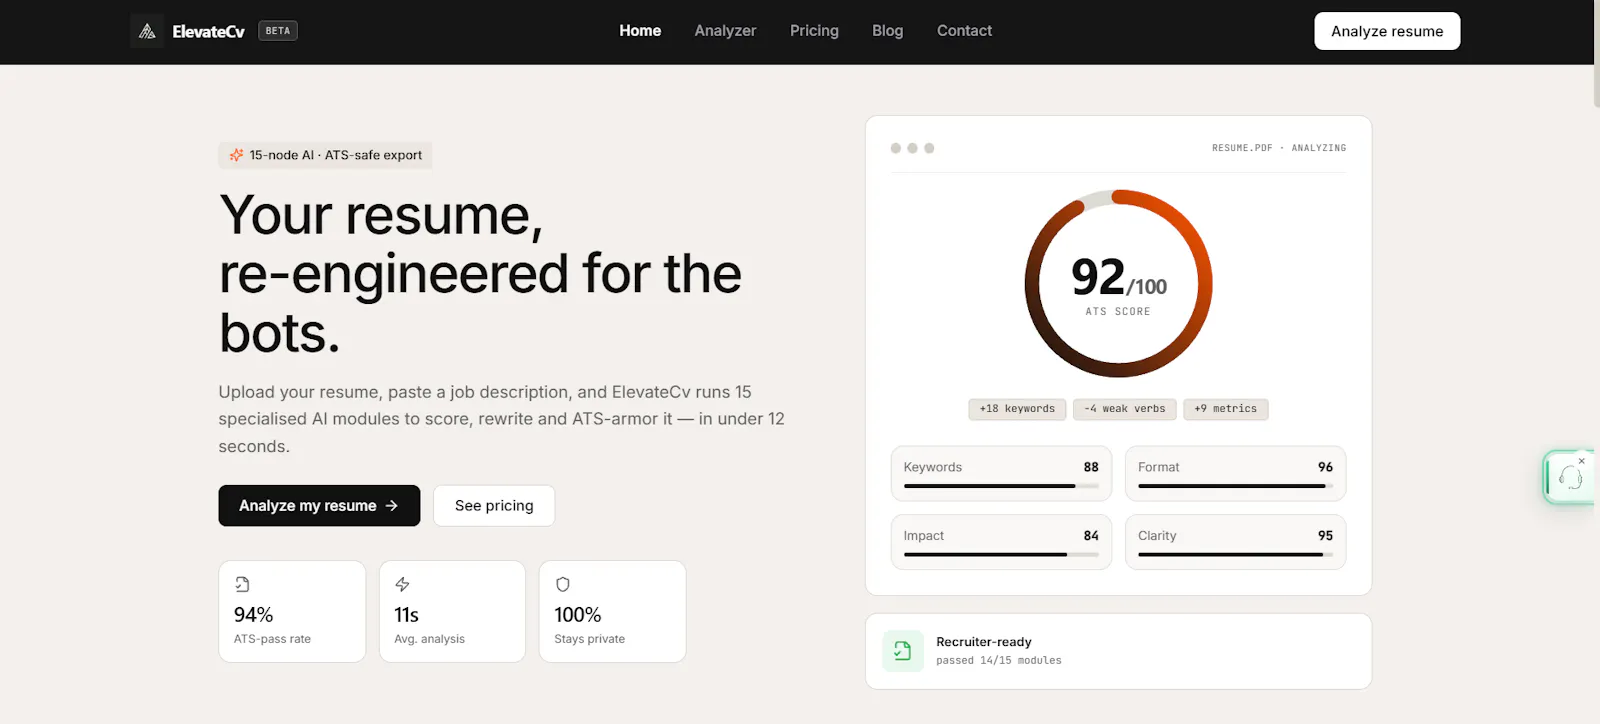This screenshot has height=724, width=1600.
Task: Click the "Your resume, re-engineered for the bots." headline
Action: [481, 273]
